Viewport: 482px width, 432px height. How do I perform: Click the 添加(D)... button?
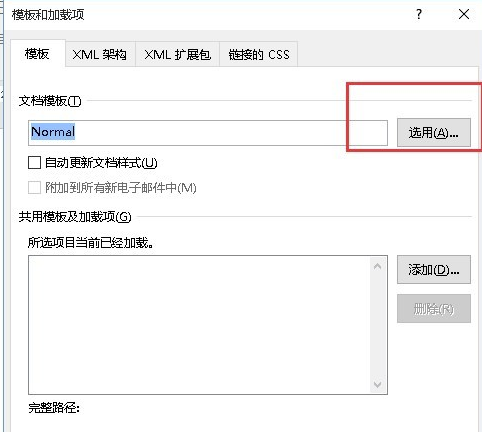pos(434,270)
